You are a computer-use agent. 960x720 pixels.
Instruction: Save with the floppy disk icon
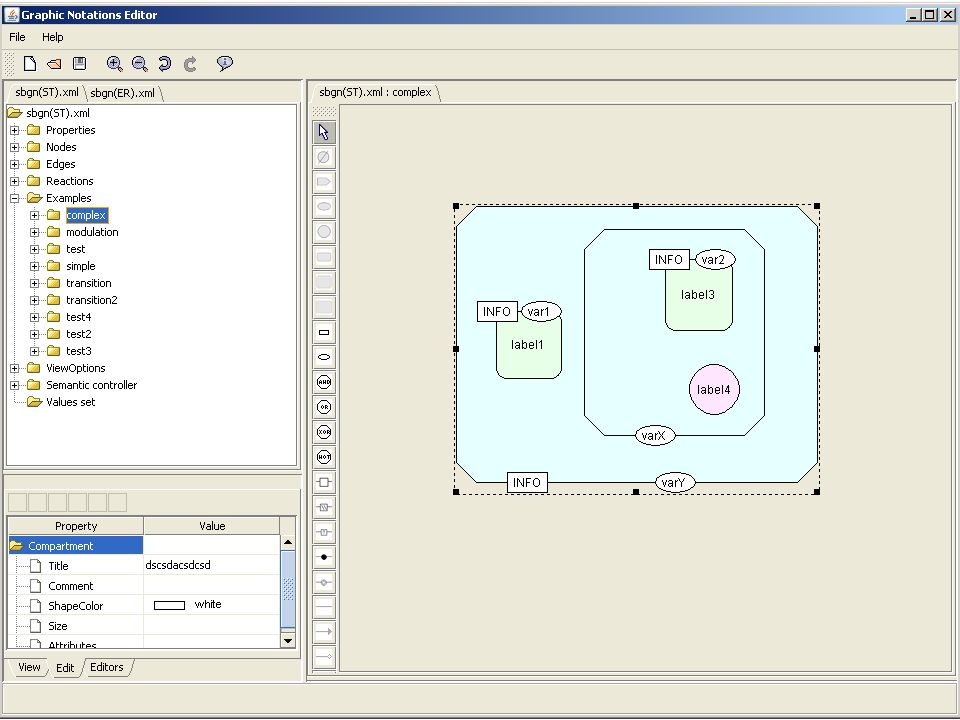point(80,63)
